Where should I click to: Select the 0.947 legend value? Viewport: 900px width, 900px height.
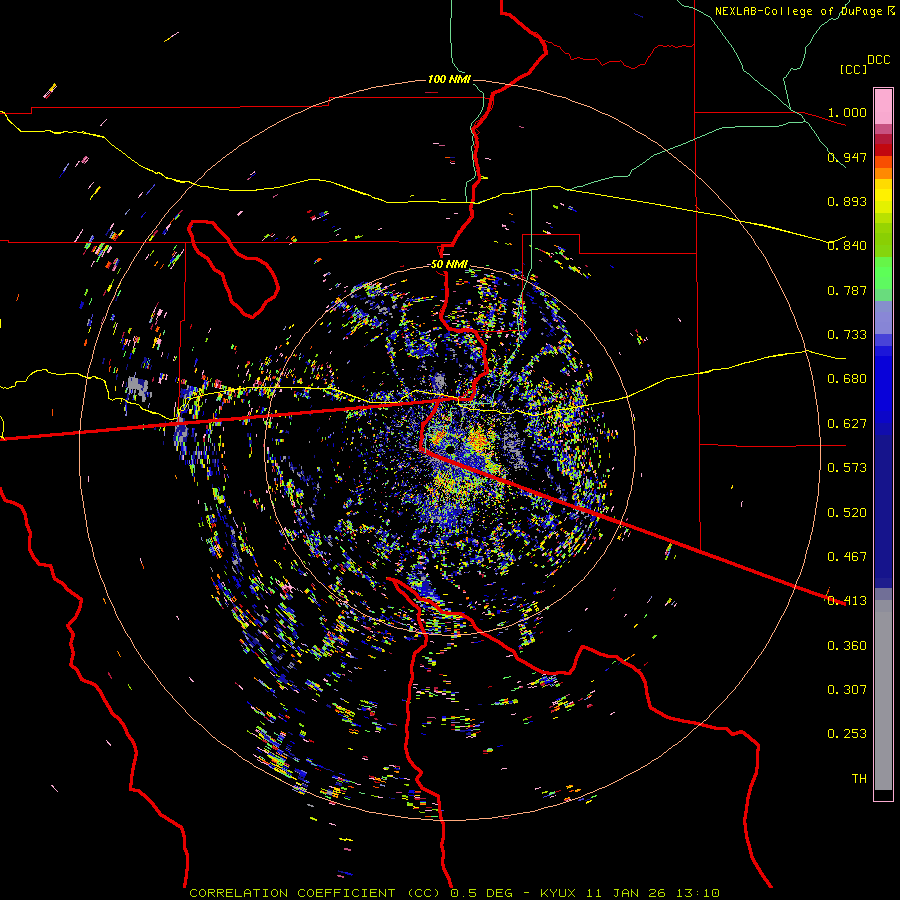point(847,157)
